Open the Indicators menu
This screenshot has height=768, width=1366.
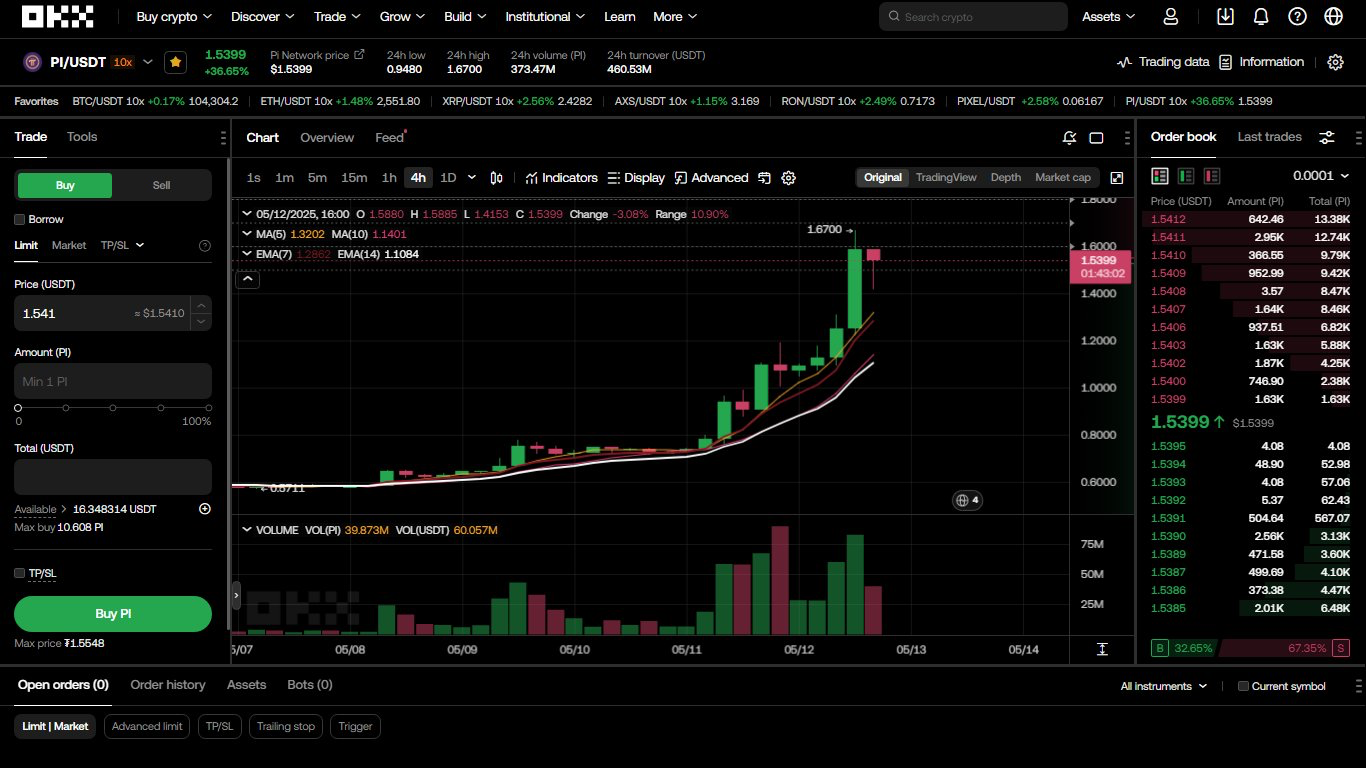tap(561, 178)
